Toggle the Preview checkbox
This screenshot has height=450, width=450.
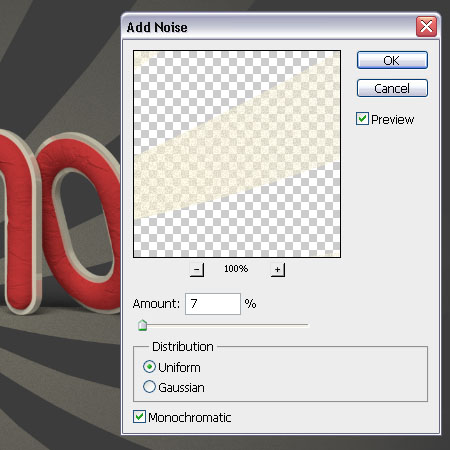click(x=362, y=119)
